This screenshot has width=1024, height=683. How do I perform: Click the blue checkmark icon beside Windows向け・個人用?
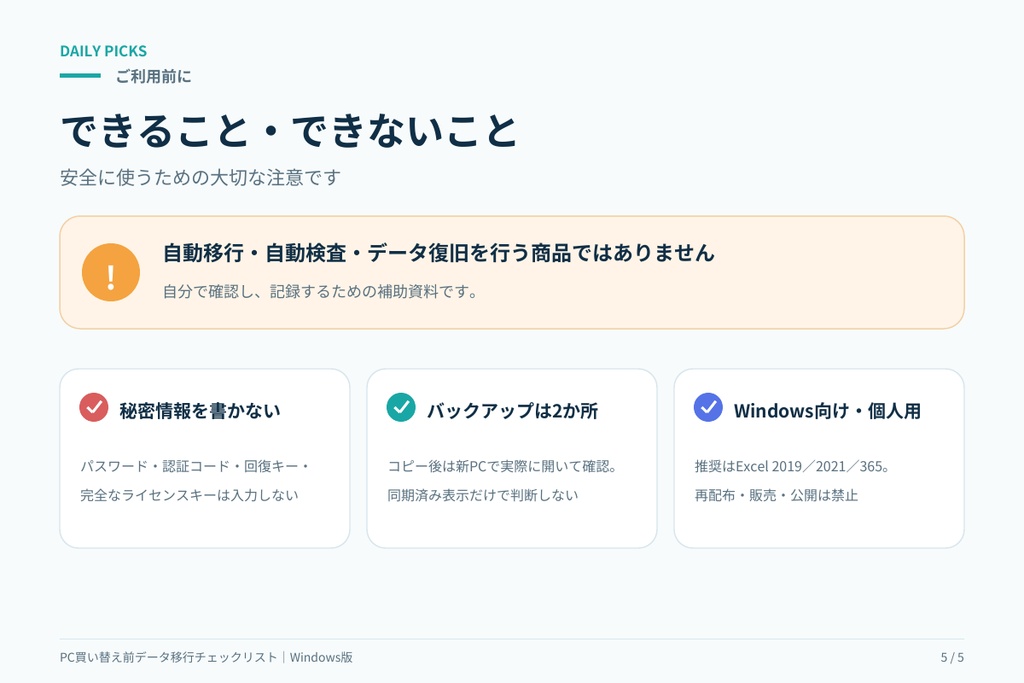708,407
